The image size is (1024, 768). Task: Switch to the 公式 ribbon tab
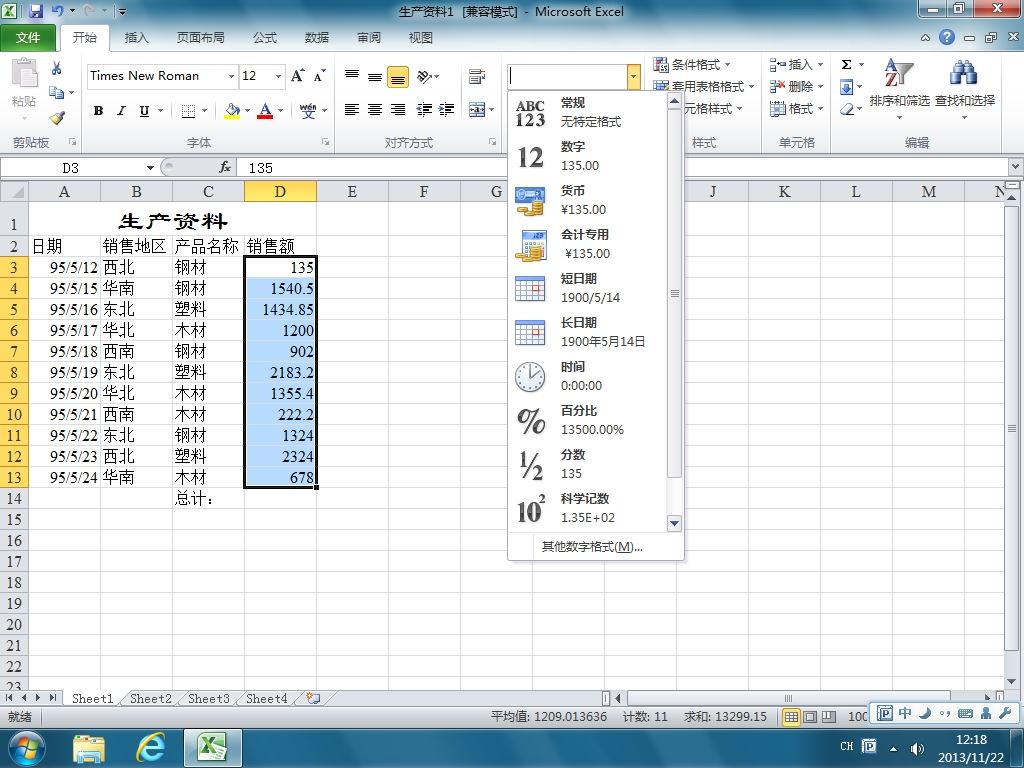264,38
